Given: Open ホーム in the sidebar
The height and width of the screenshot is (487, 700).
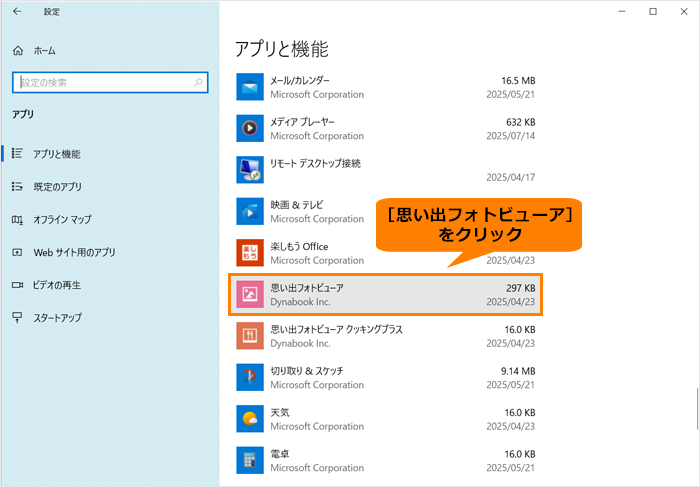Looking at the screenshot, I should tap(45, 51).
